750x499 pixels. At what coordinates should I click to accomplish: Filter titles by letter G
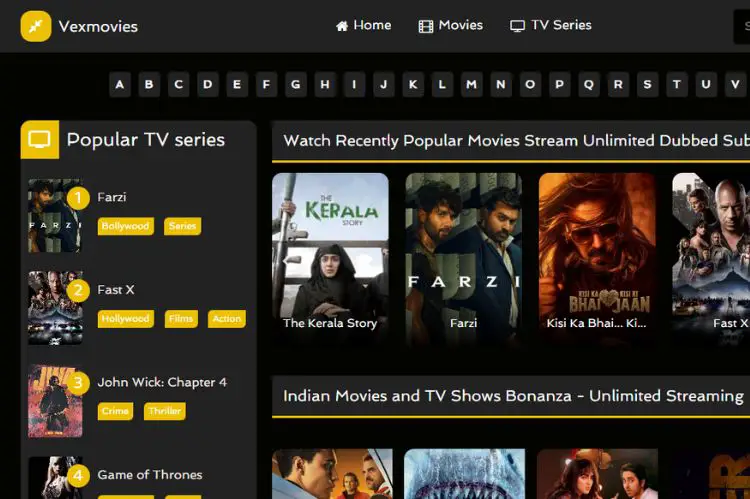[296, 85]
